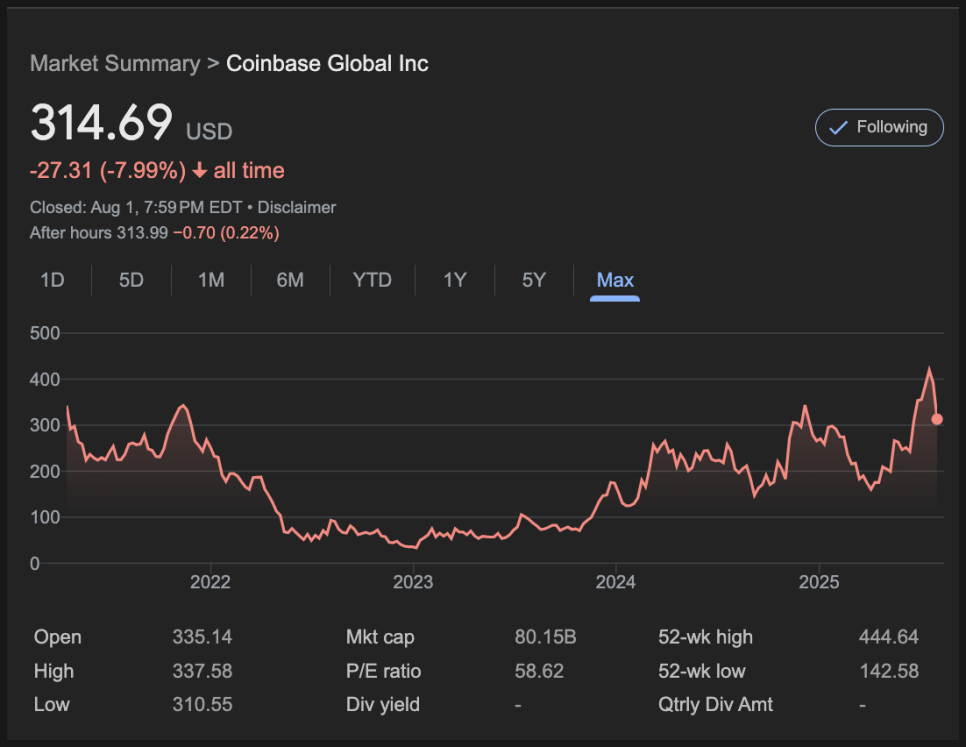Screen dimensions: 966x747
Task: Click the Open value 335.14
Action: [x=202, y=637]
